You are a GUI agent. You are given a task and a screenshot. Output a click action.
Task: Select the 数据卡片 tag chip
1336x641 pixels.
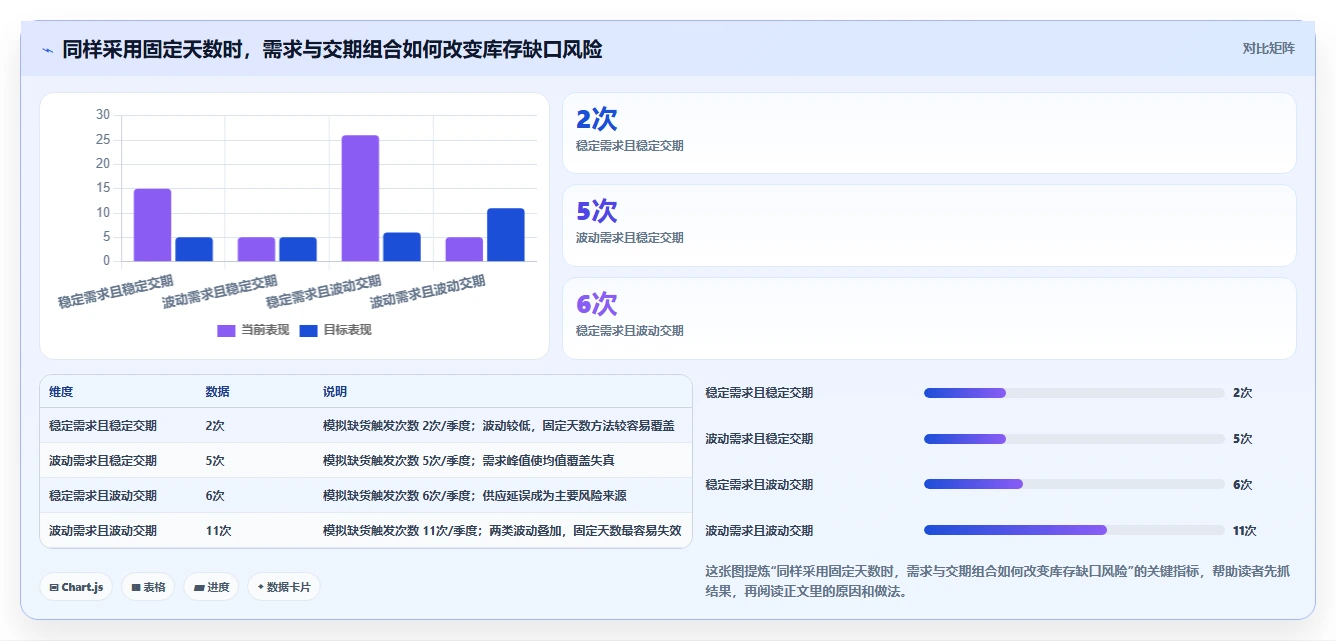[x=284, y=587]
